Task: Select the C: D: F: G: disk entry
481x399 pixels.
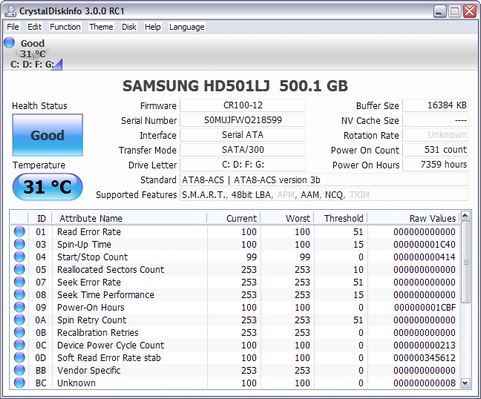Action: pyautogui.click(x=32, y=64)
